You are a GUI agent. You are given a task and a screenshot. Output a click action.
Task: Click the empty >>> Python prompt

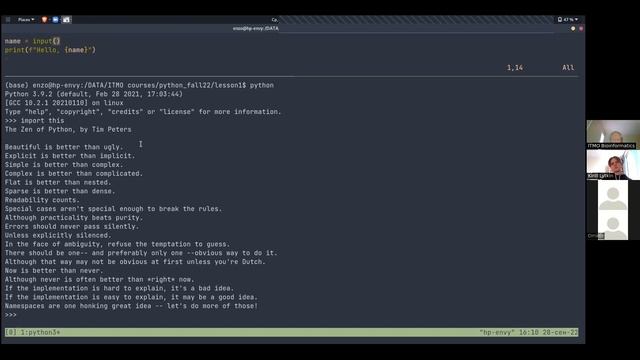point(11,315)
